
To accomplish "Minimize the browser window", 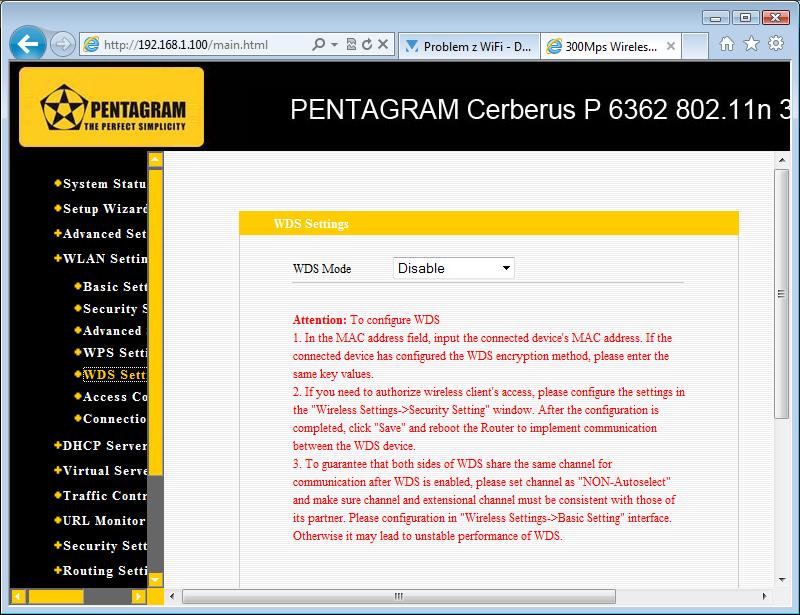I will (x=716, y=17).
